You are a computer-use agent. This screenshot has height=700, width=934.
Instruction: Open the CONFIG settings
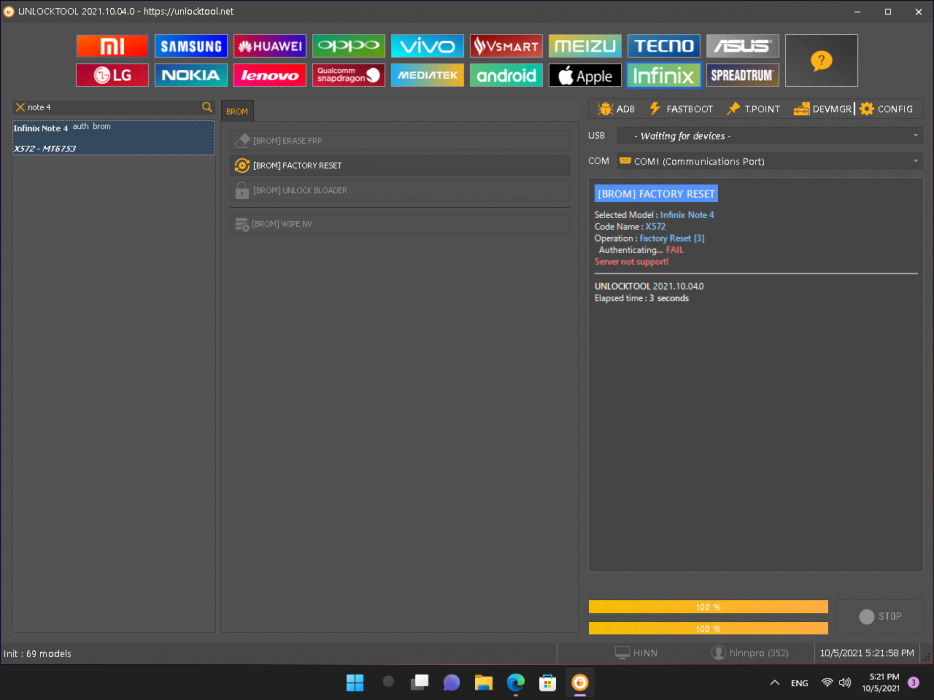[886, 109]
